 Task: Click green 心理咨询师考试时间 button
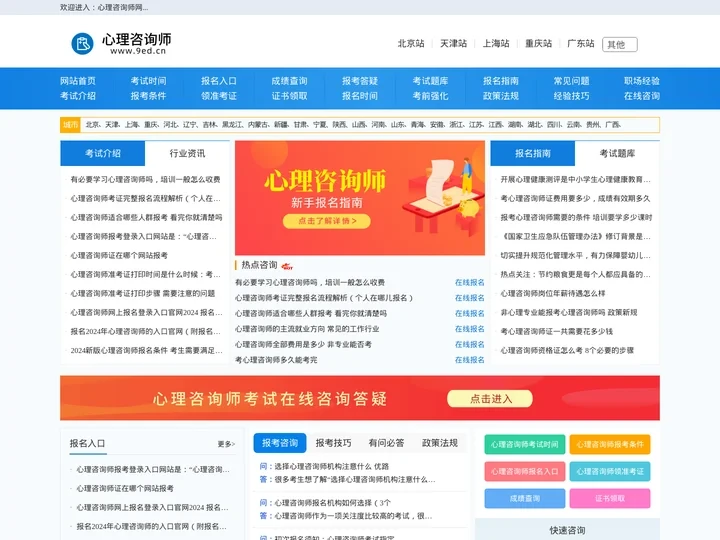pyautogui.click(x=525, y=444)
